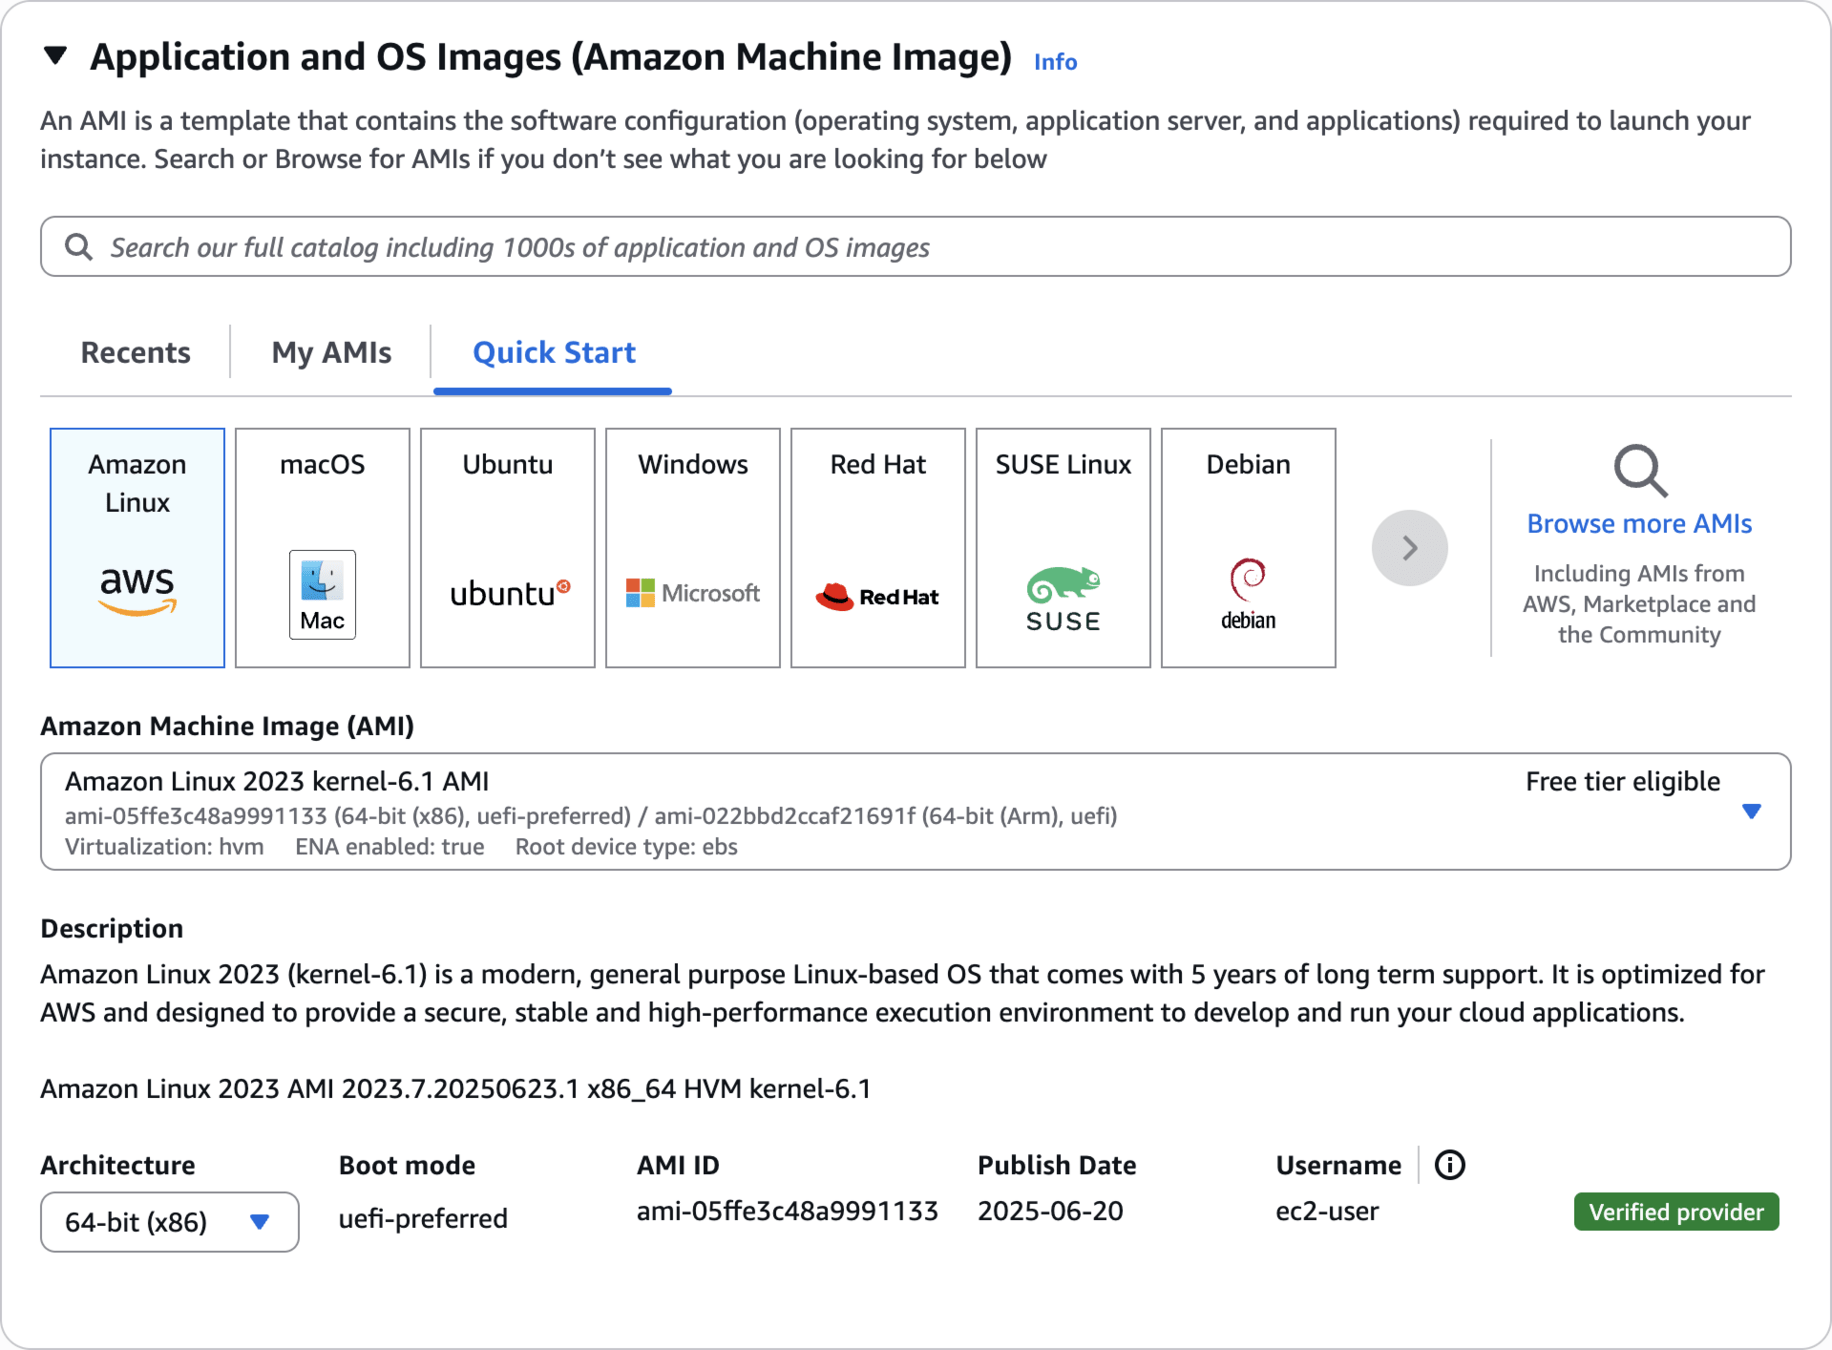
Task: Click the ec2-user username value
Action: click(x=1327, y=1212)
